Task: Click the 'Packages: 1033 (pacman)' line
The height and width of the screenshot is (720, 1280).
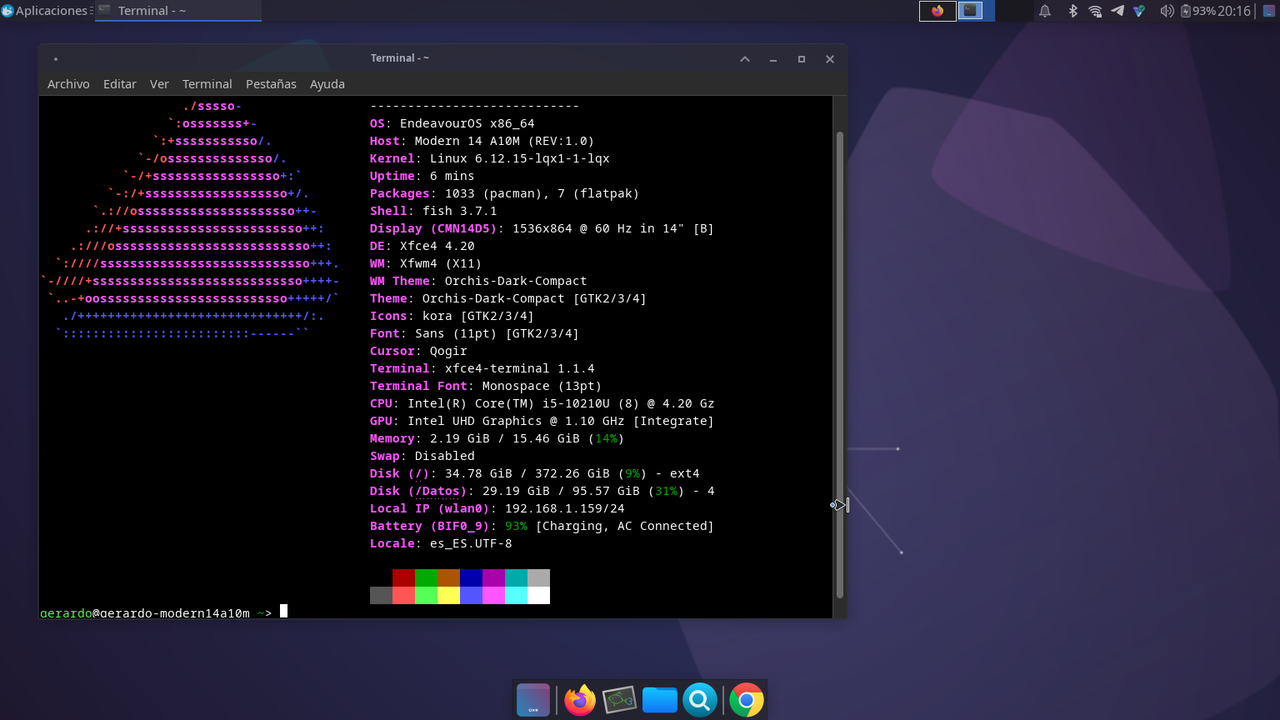Action: click(x=504, y=194)
